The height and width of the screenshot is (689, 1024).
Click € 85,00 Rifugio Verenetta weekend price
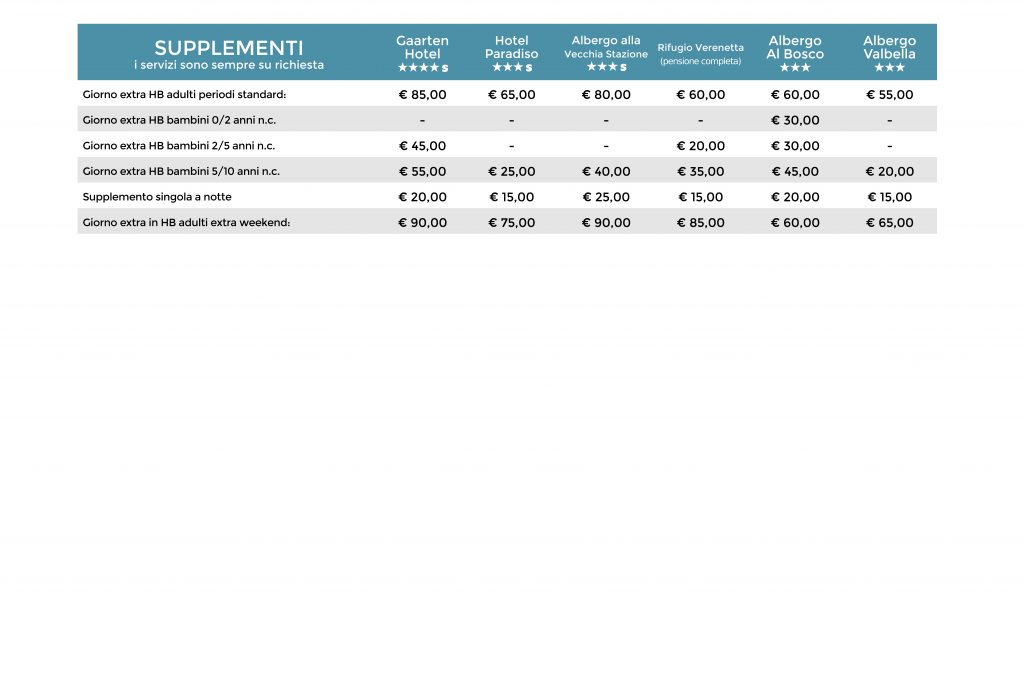(701, 223)
